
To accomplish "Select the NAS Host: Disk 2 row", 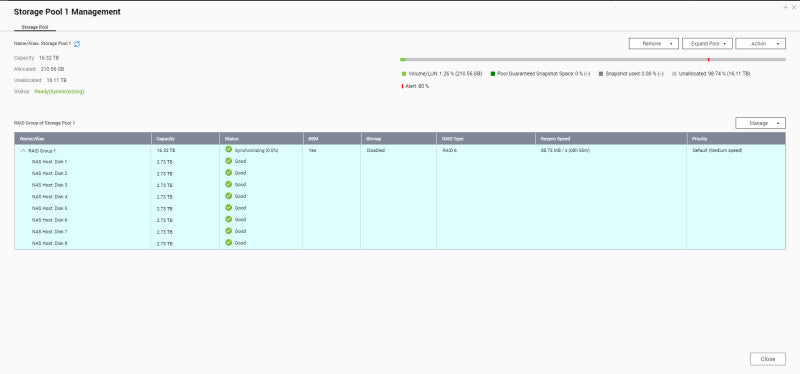I will pos(400,173).
